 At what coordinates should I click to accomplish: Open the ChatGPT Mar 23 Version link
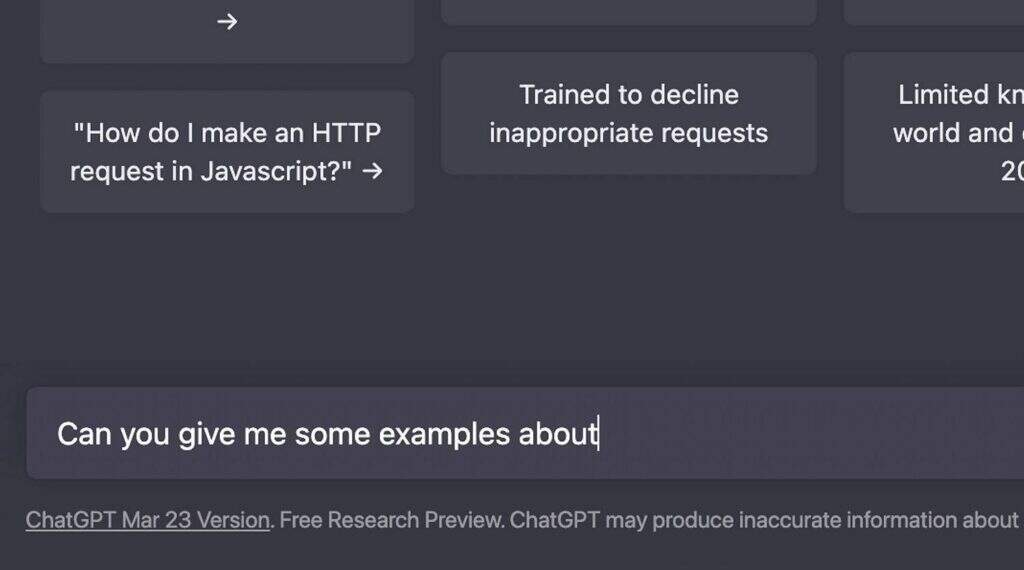pos(147,520)
